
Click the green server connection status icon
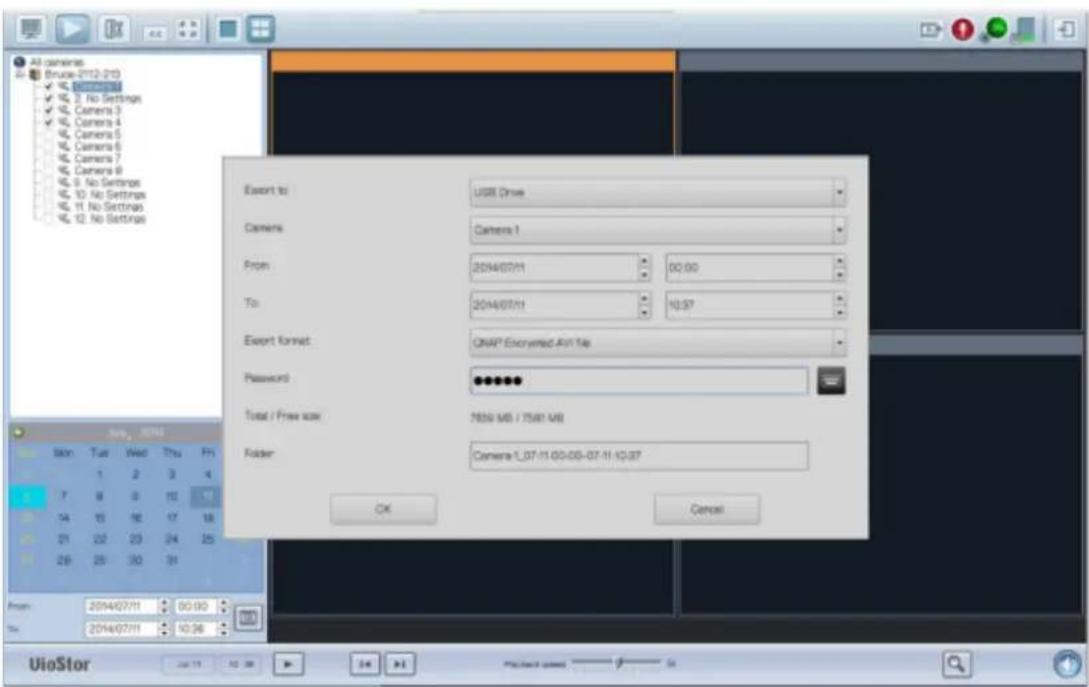coord(996,27)
